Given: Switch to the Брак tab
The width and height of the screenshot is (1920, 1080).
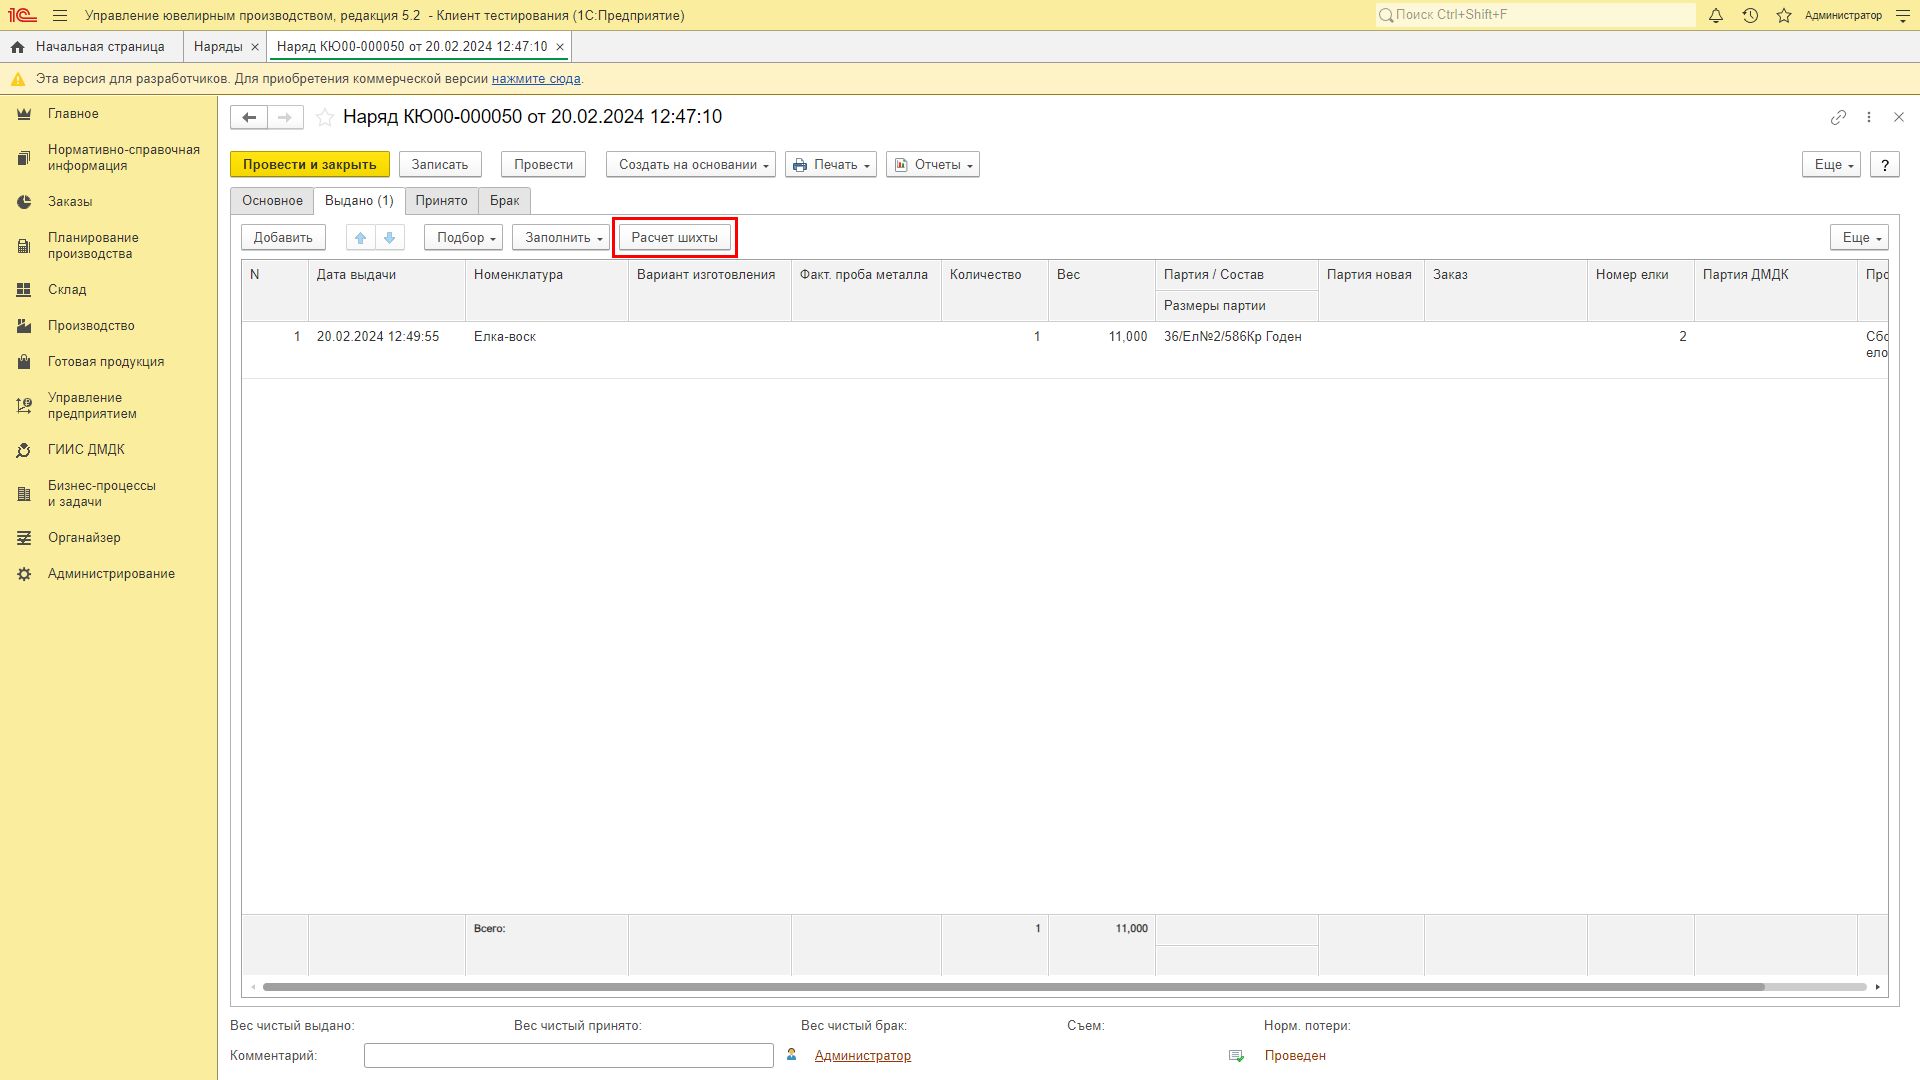Looking at the screenshot, I should pos(504,201).
